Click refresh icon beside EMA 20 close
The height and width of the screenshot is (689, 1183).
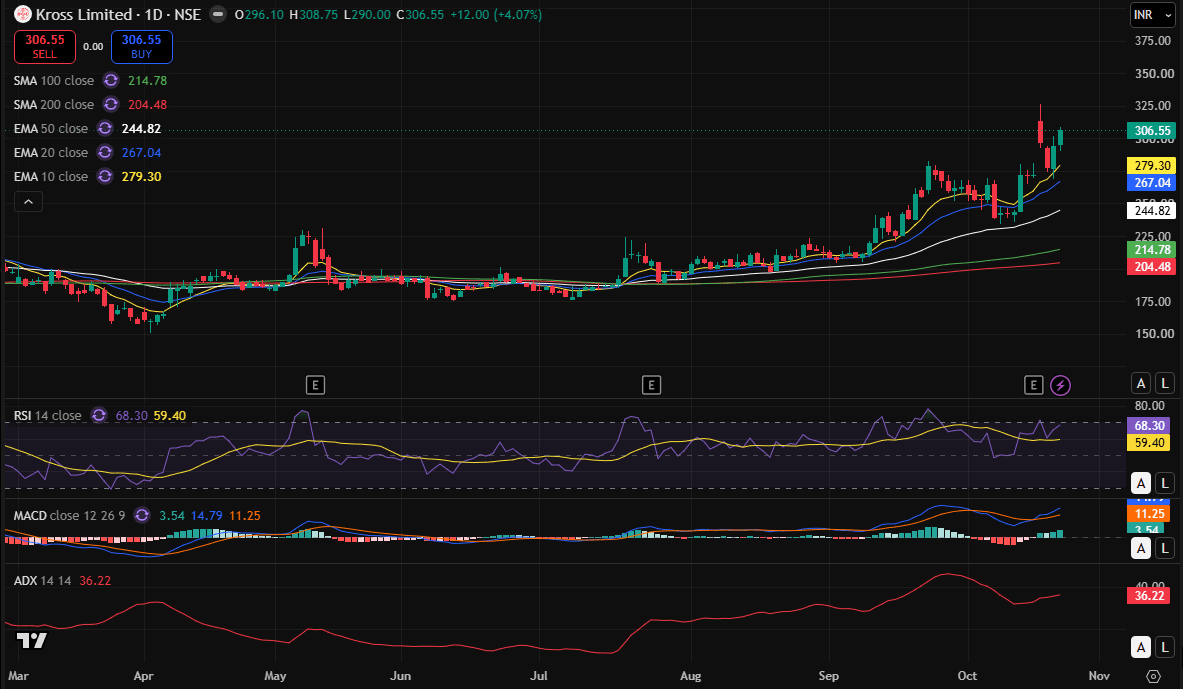tap(105, 152)
